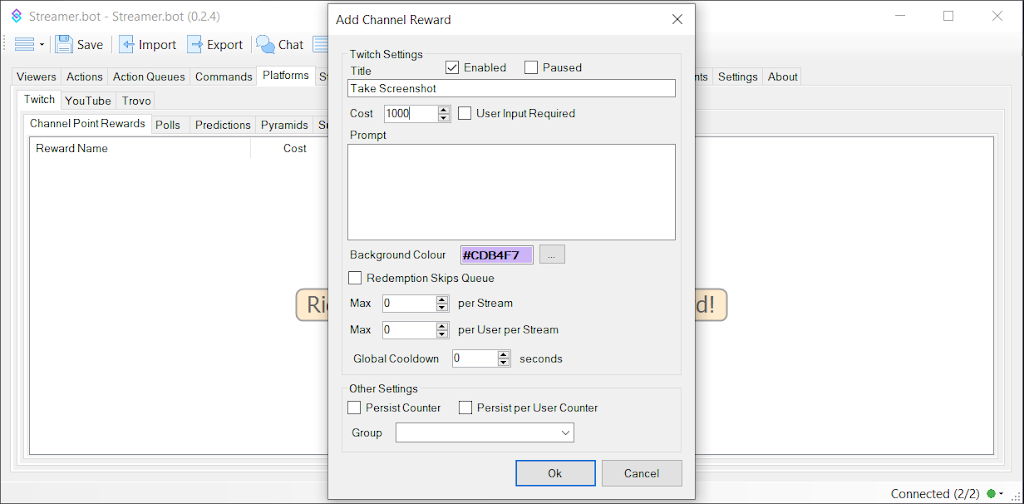Toggle Redemption Skips Queue checkbox
Screen dimensions: 1024x504
tap(355, 278)
